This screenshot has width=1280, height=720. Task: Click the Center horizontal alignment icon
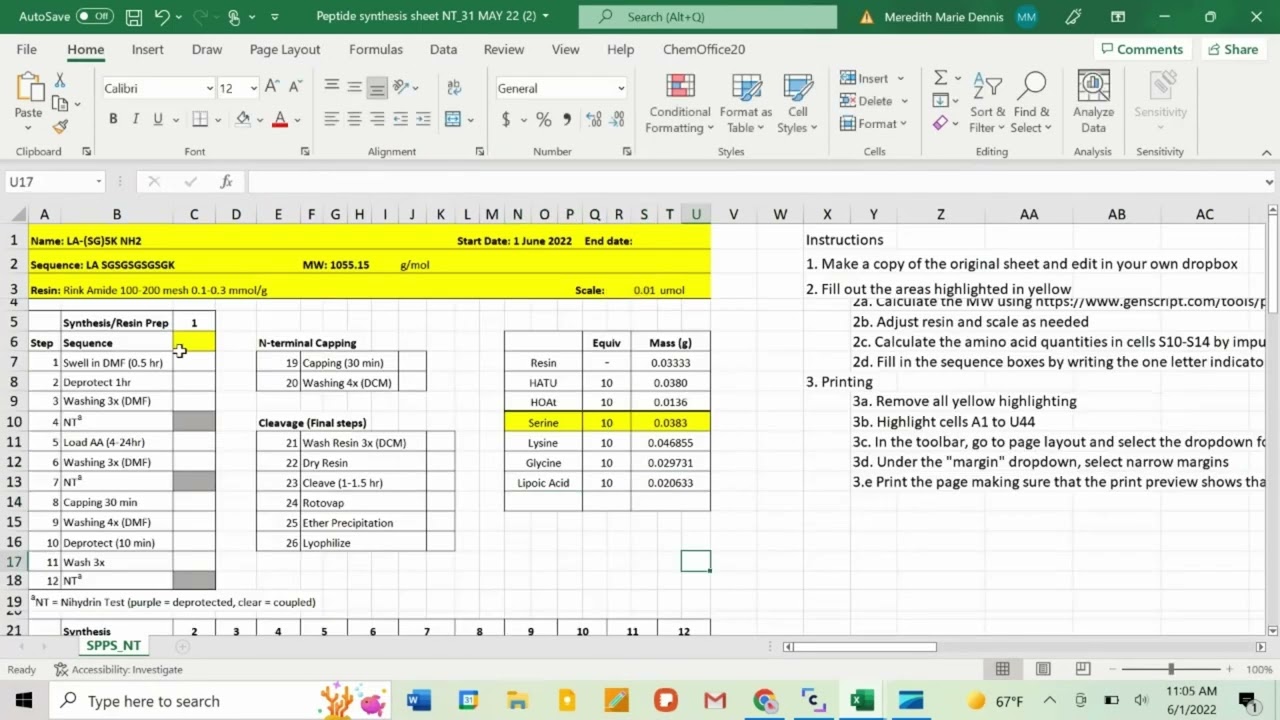click(354, 119)
